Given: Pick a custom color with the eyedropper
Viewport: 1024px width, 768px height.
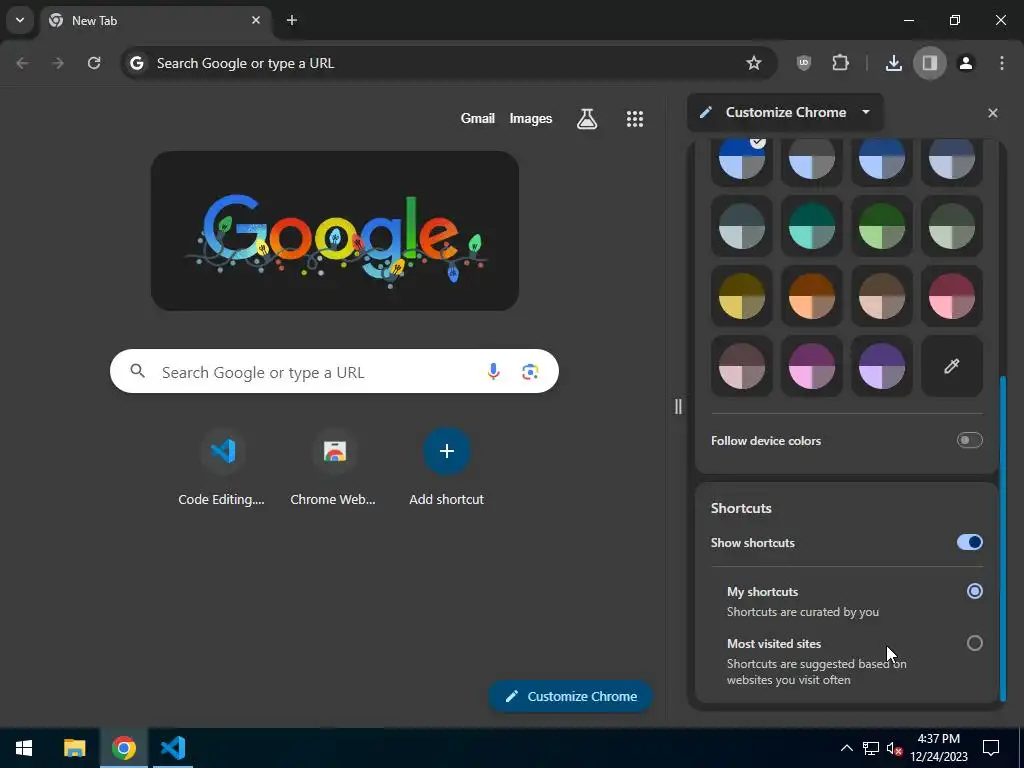Looking at the screenshot, I should coord(952,366).
